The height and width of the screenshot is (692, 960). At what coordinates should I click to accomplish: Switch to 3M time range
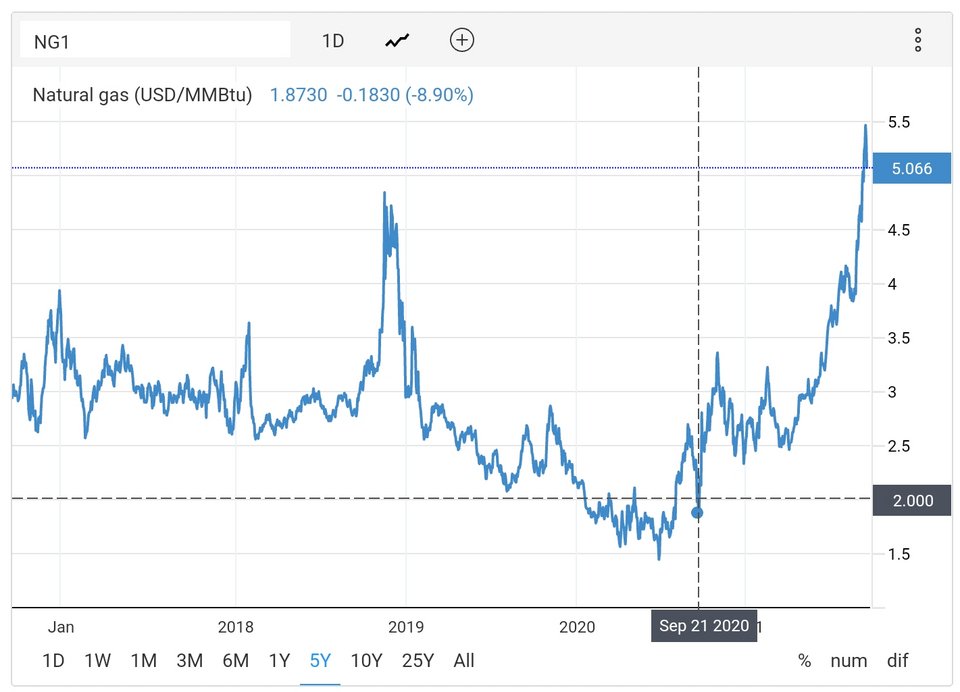pos(189,660)
